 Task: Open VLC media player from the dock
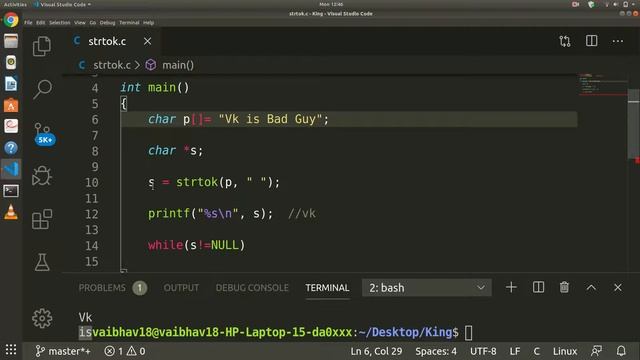pos(11,212)
